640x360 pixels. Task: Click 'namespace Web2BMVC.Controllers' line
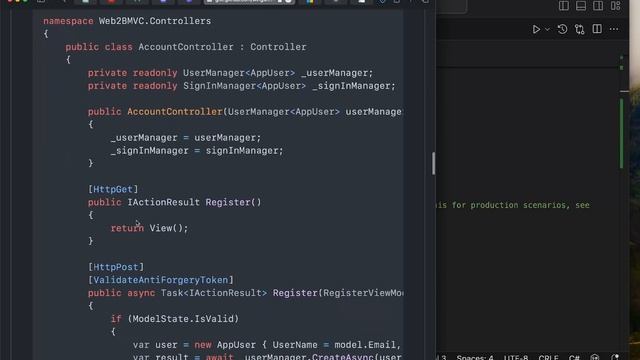click(x=127, y=21)
